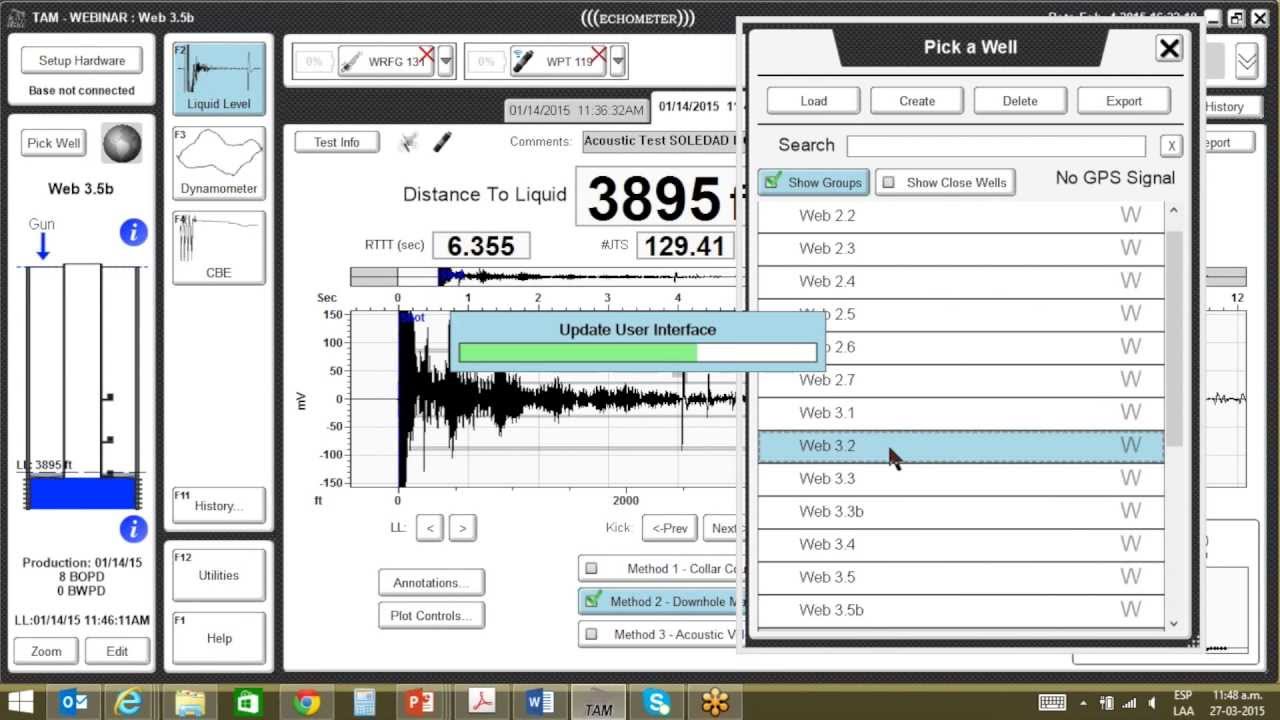This screenshot has width=1280, height=720.
Task: Uncheck Method 2 - Downhole Marker
Action: 593,601
